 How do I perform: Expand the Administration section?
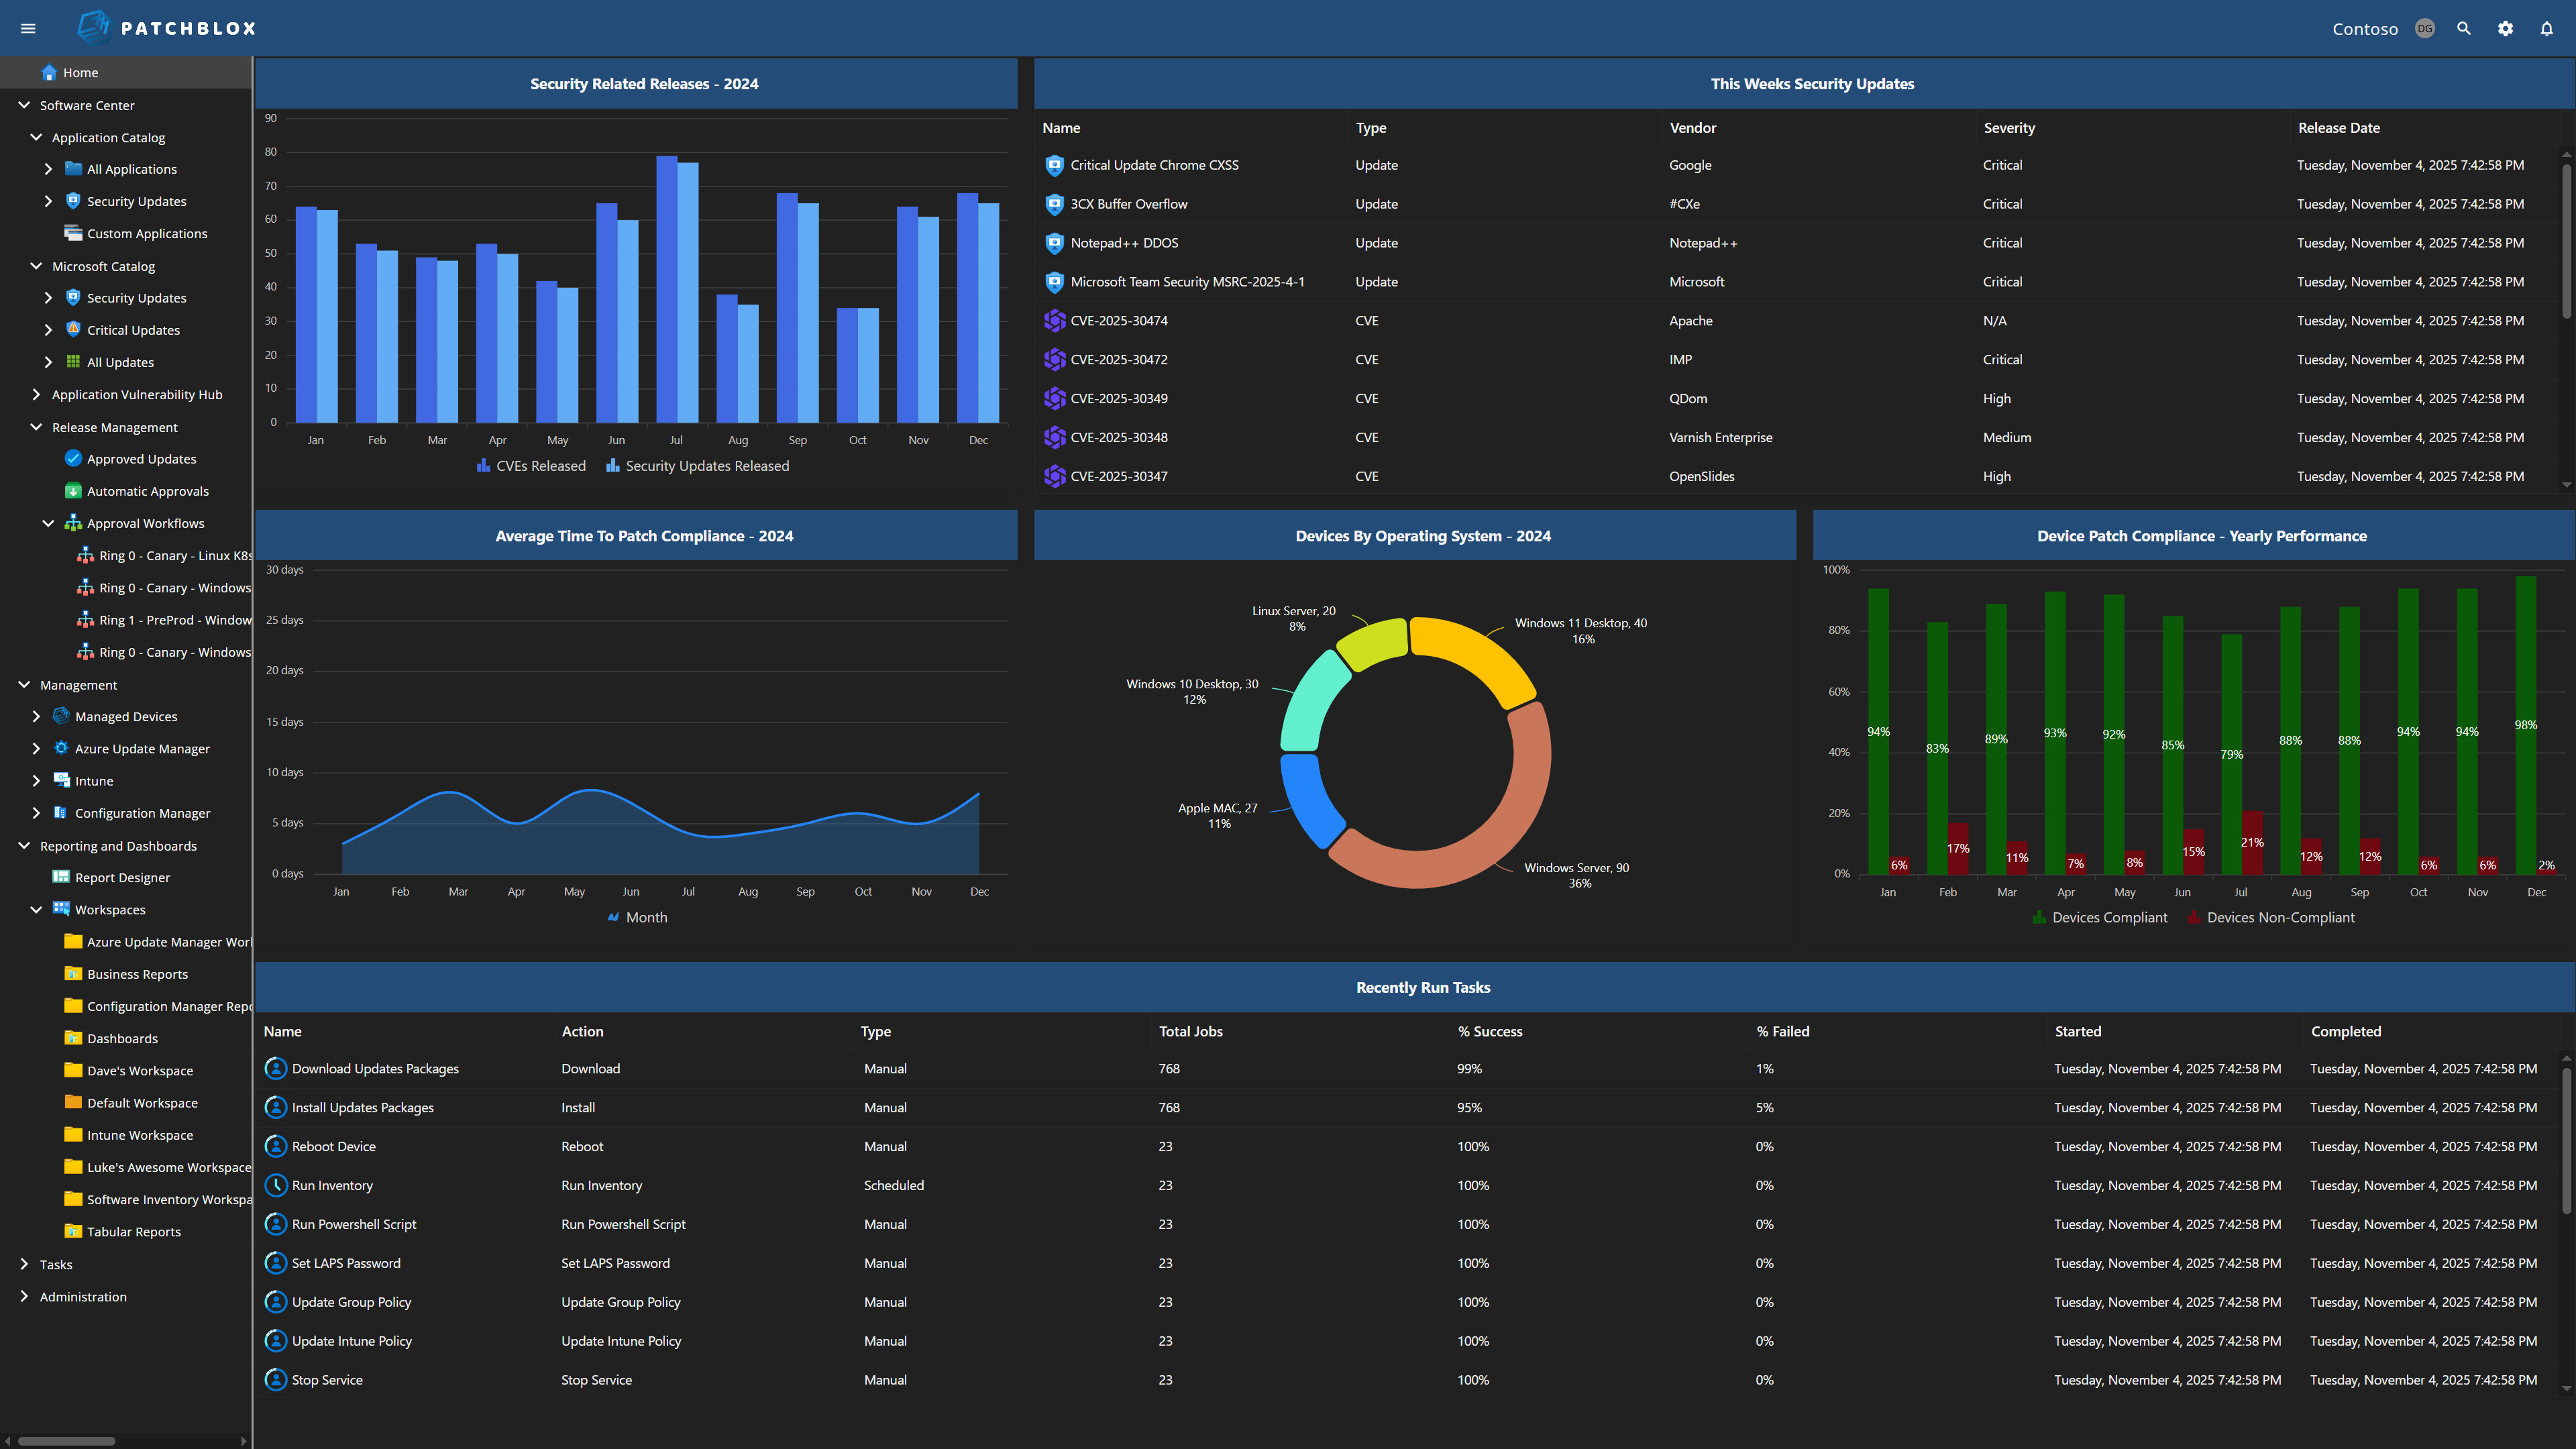pyautogui.click(x=24, y=1296)
